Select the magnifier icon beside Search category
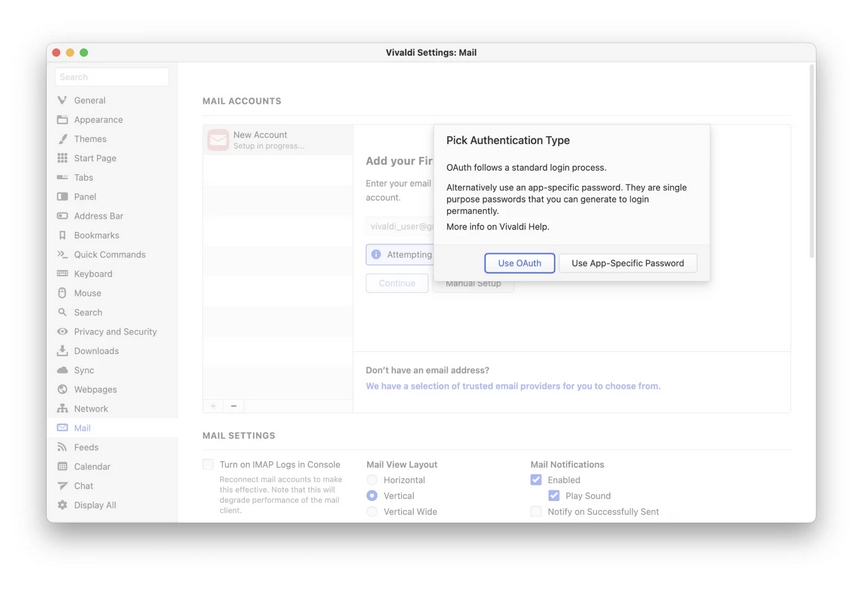Image resolution: width=860 pixels, height=589 pixels. (x=62, y=312)
